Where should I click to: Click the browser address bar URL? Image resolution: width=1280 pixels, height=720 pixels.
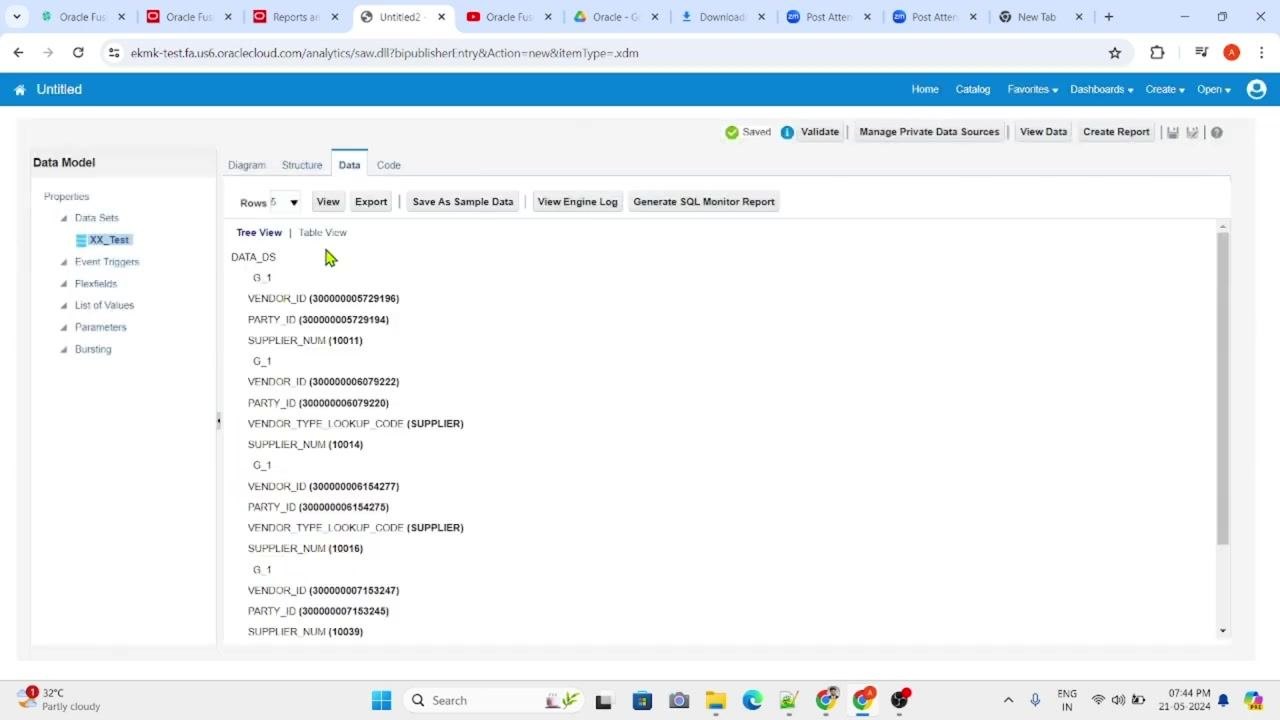pyautogui.click(x=384, y=53)
